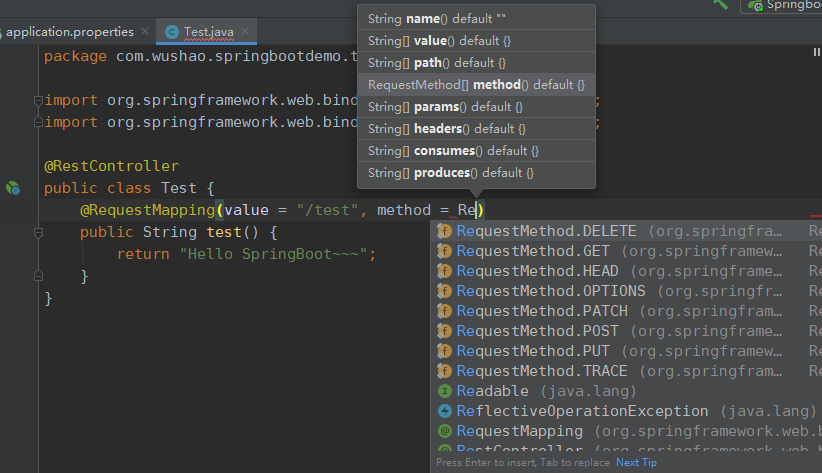Close the application.properties tab
This screenshot has width=822, height=473.
pos(144,32)
